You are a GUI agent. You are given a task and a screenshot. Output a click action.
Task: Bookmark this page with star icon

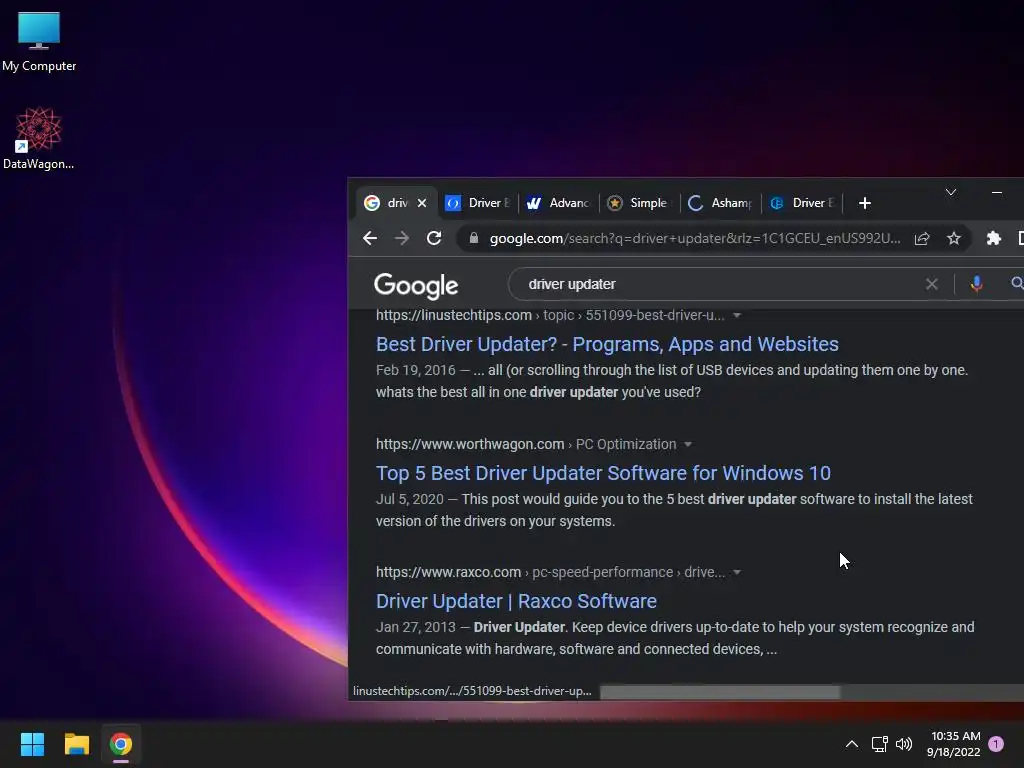click(954, 238)
